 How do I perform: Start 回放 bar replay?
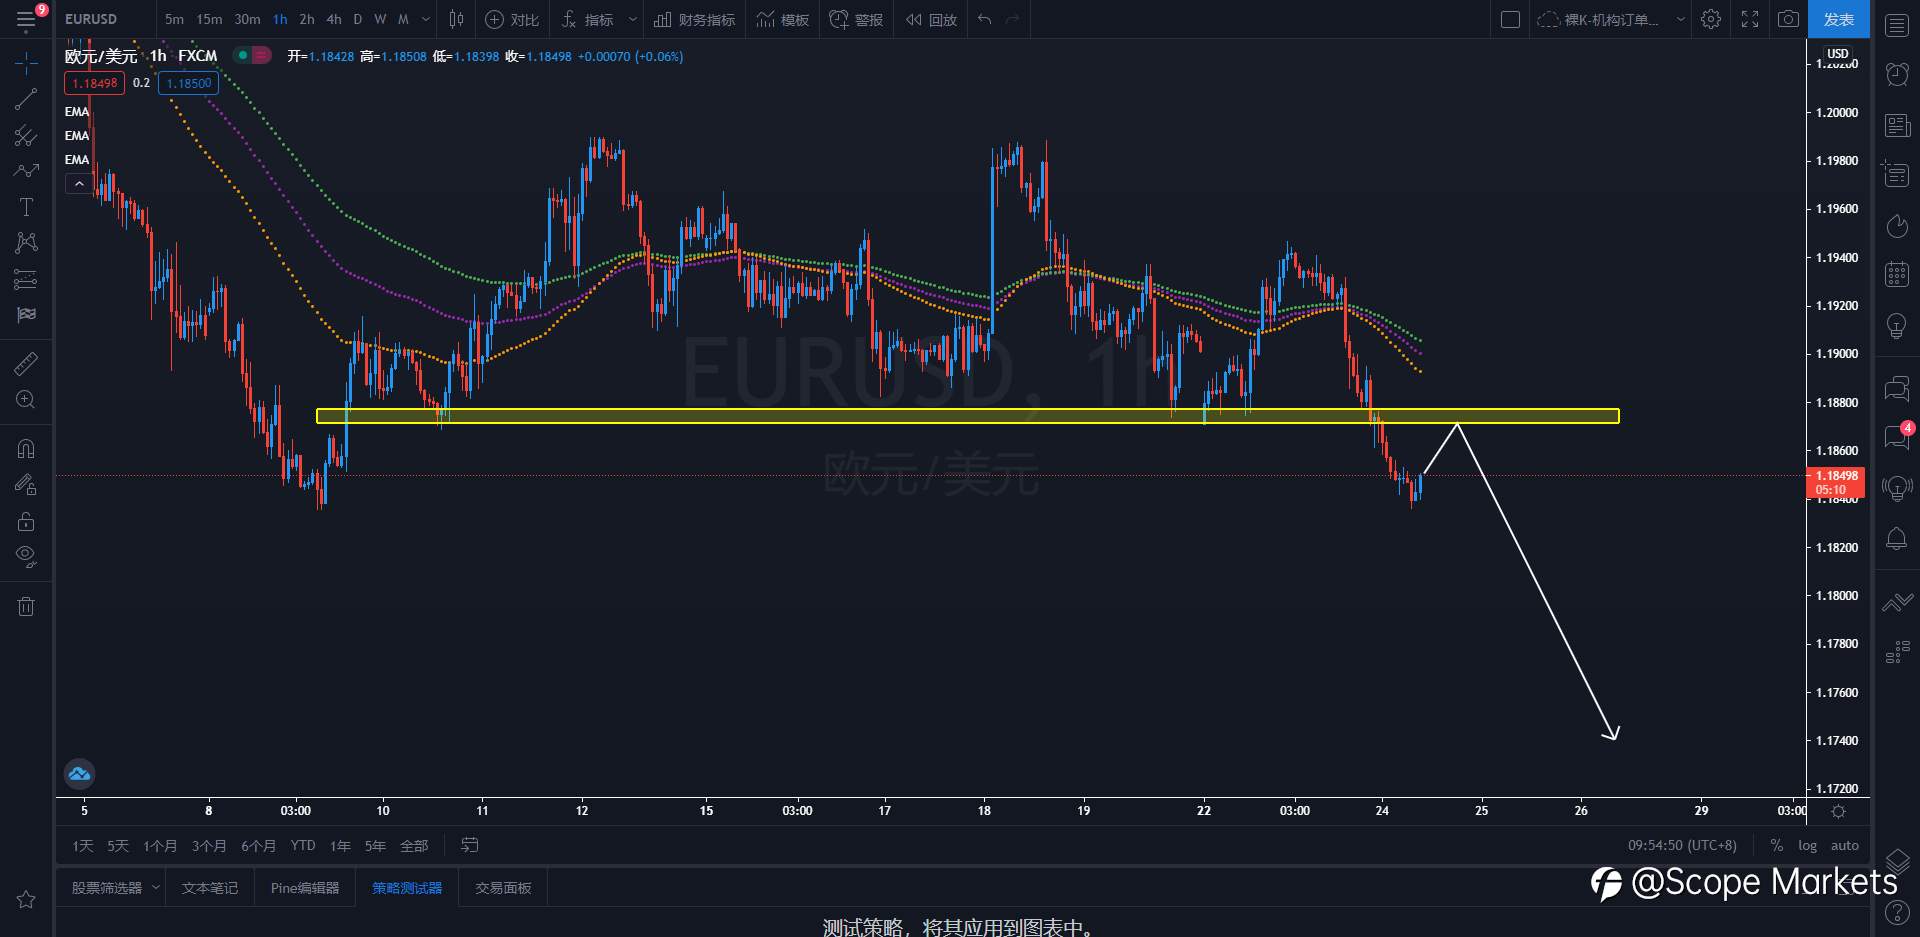tap(932, 19)
